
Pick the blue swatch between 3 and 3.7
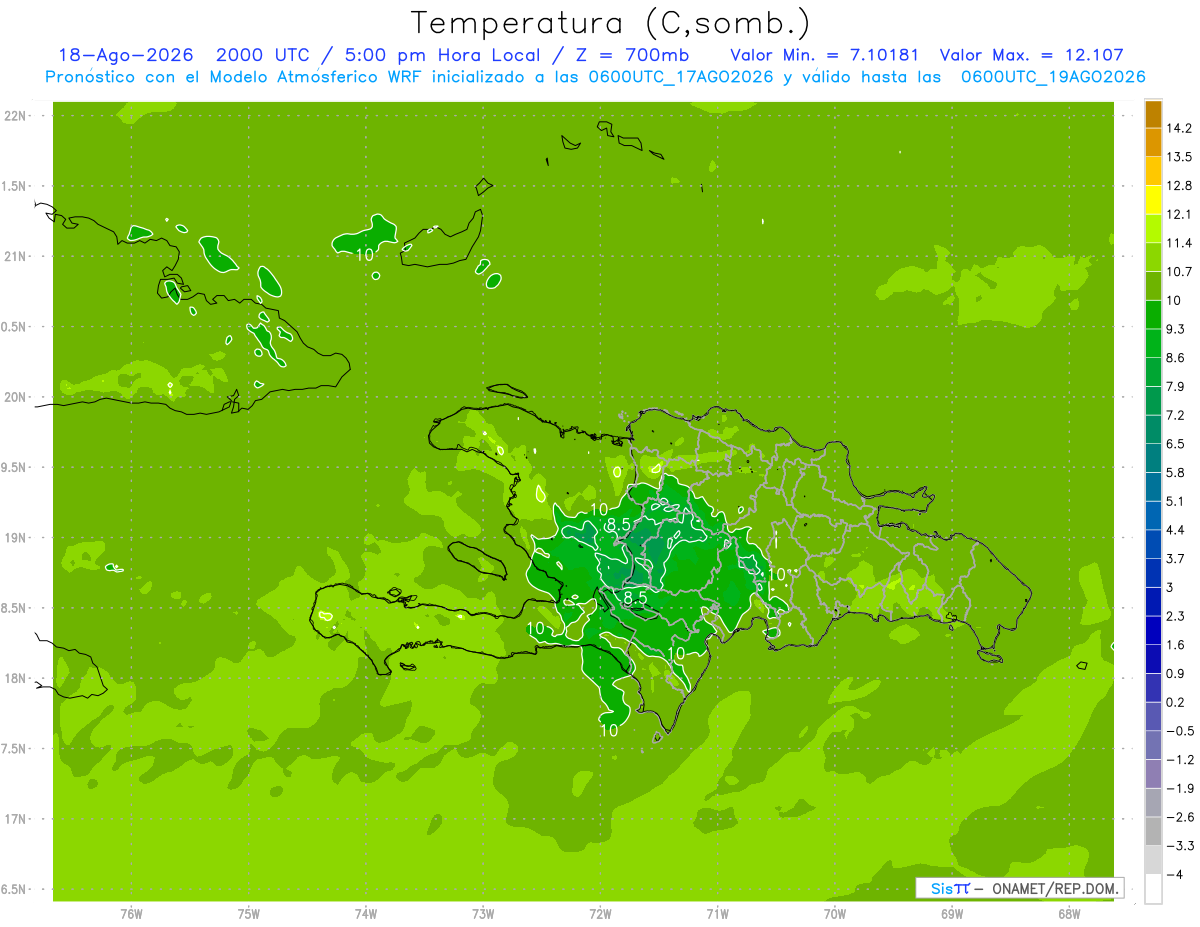(1153, 573)
